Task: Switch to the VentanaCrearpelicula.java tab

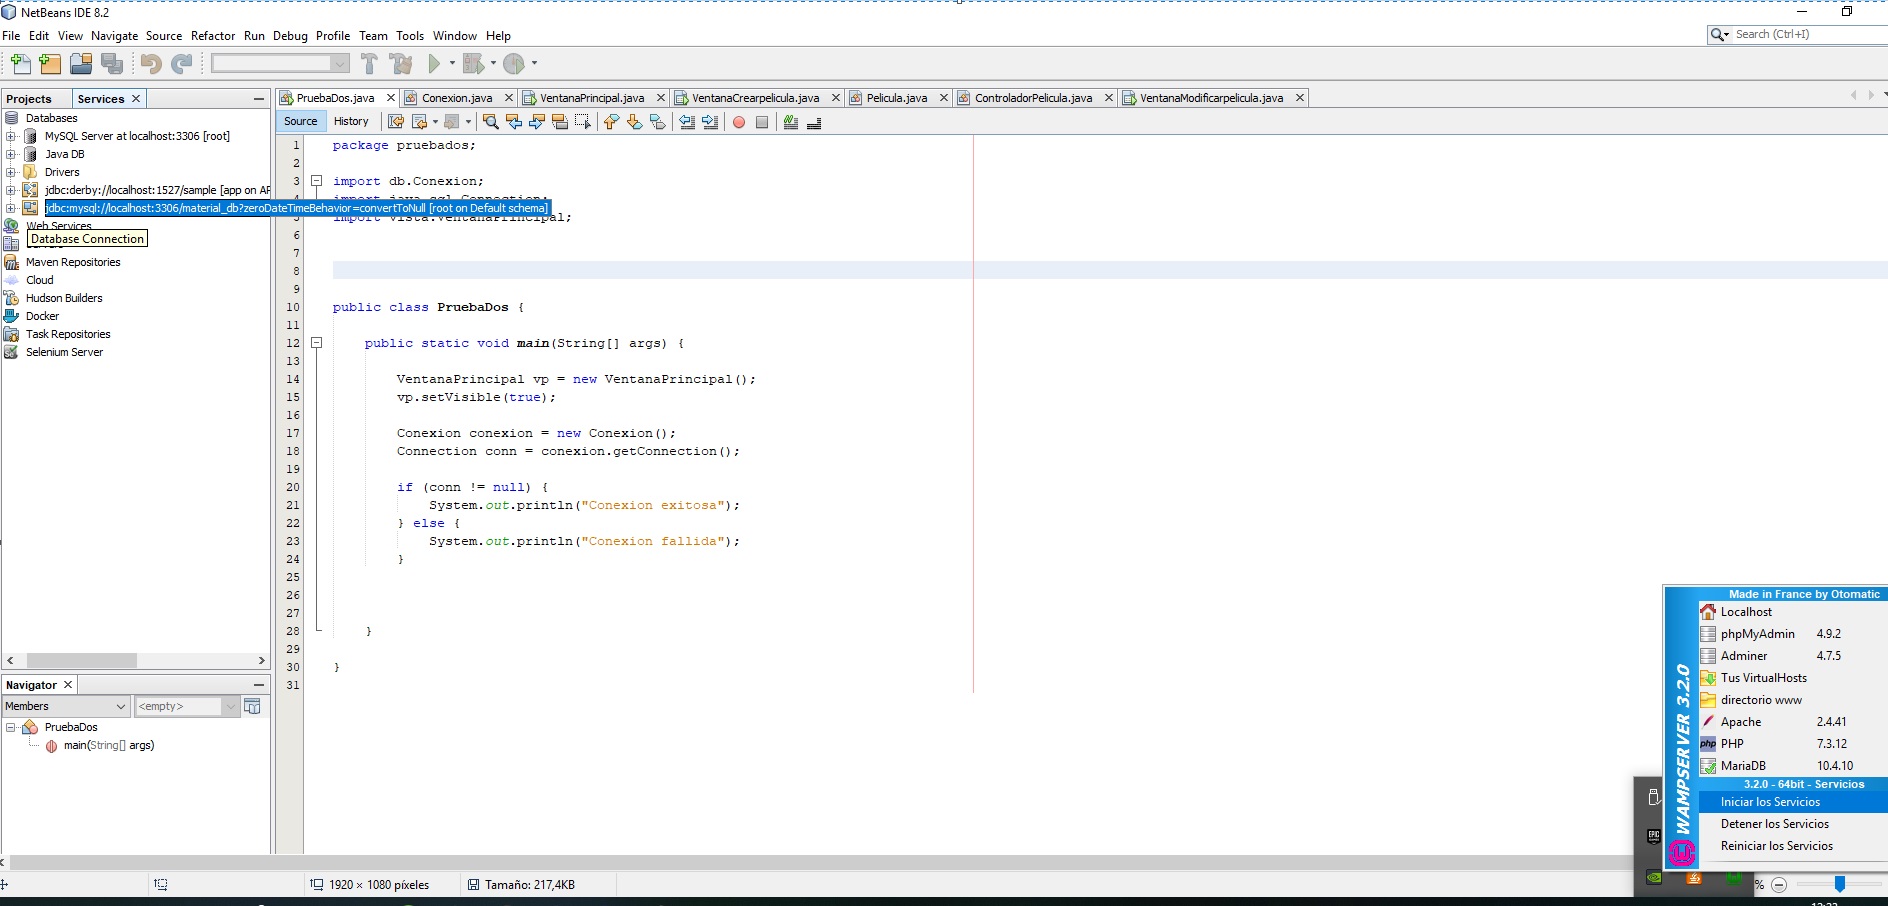Action: 755,98
